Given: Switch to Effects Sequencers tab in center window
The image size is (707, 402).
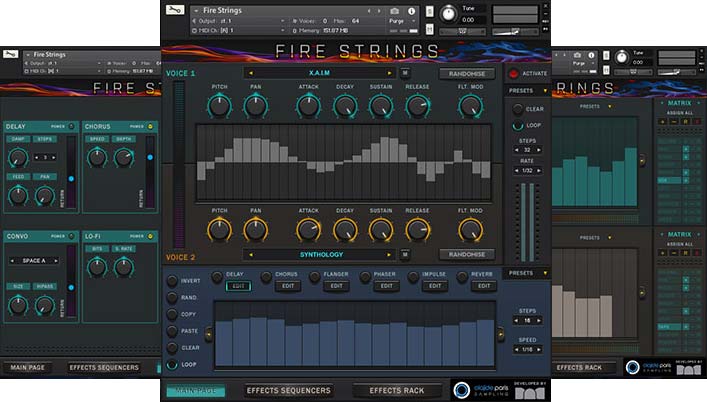Looking at the screenshot, I should coord(289,391).
